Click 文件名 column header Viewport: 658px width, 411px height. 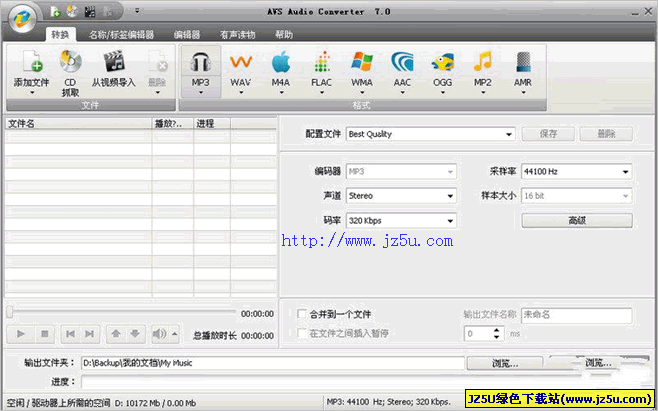click(78, 124)
